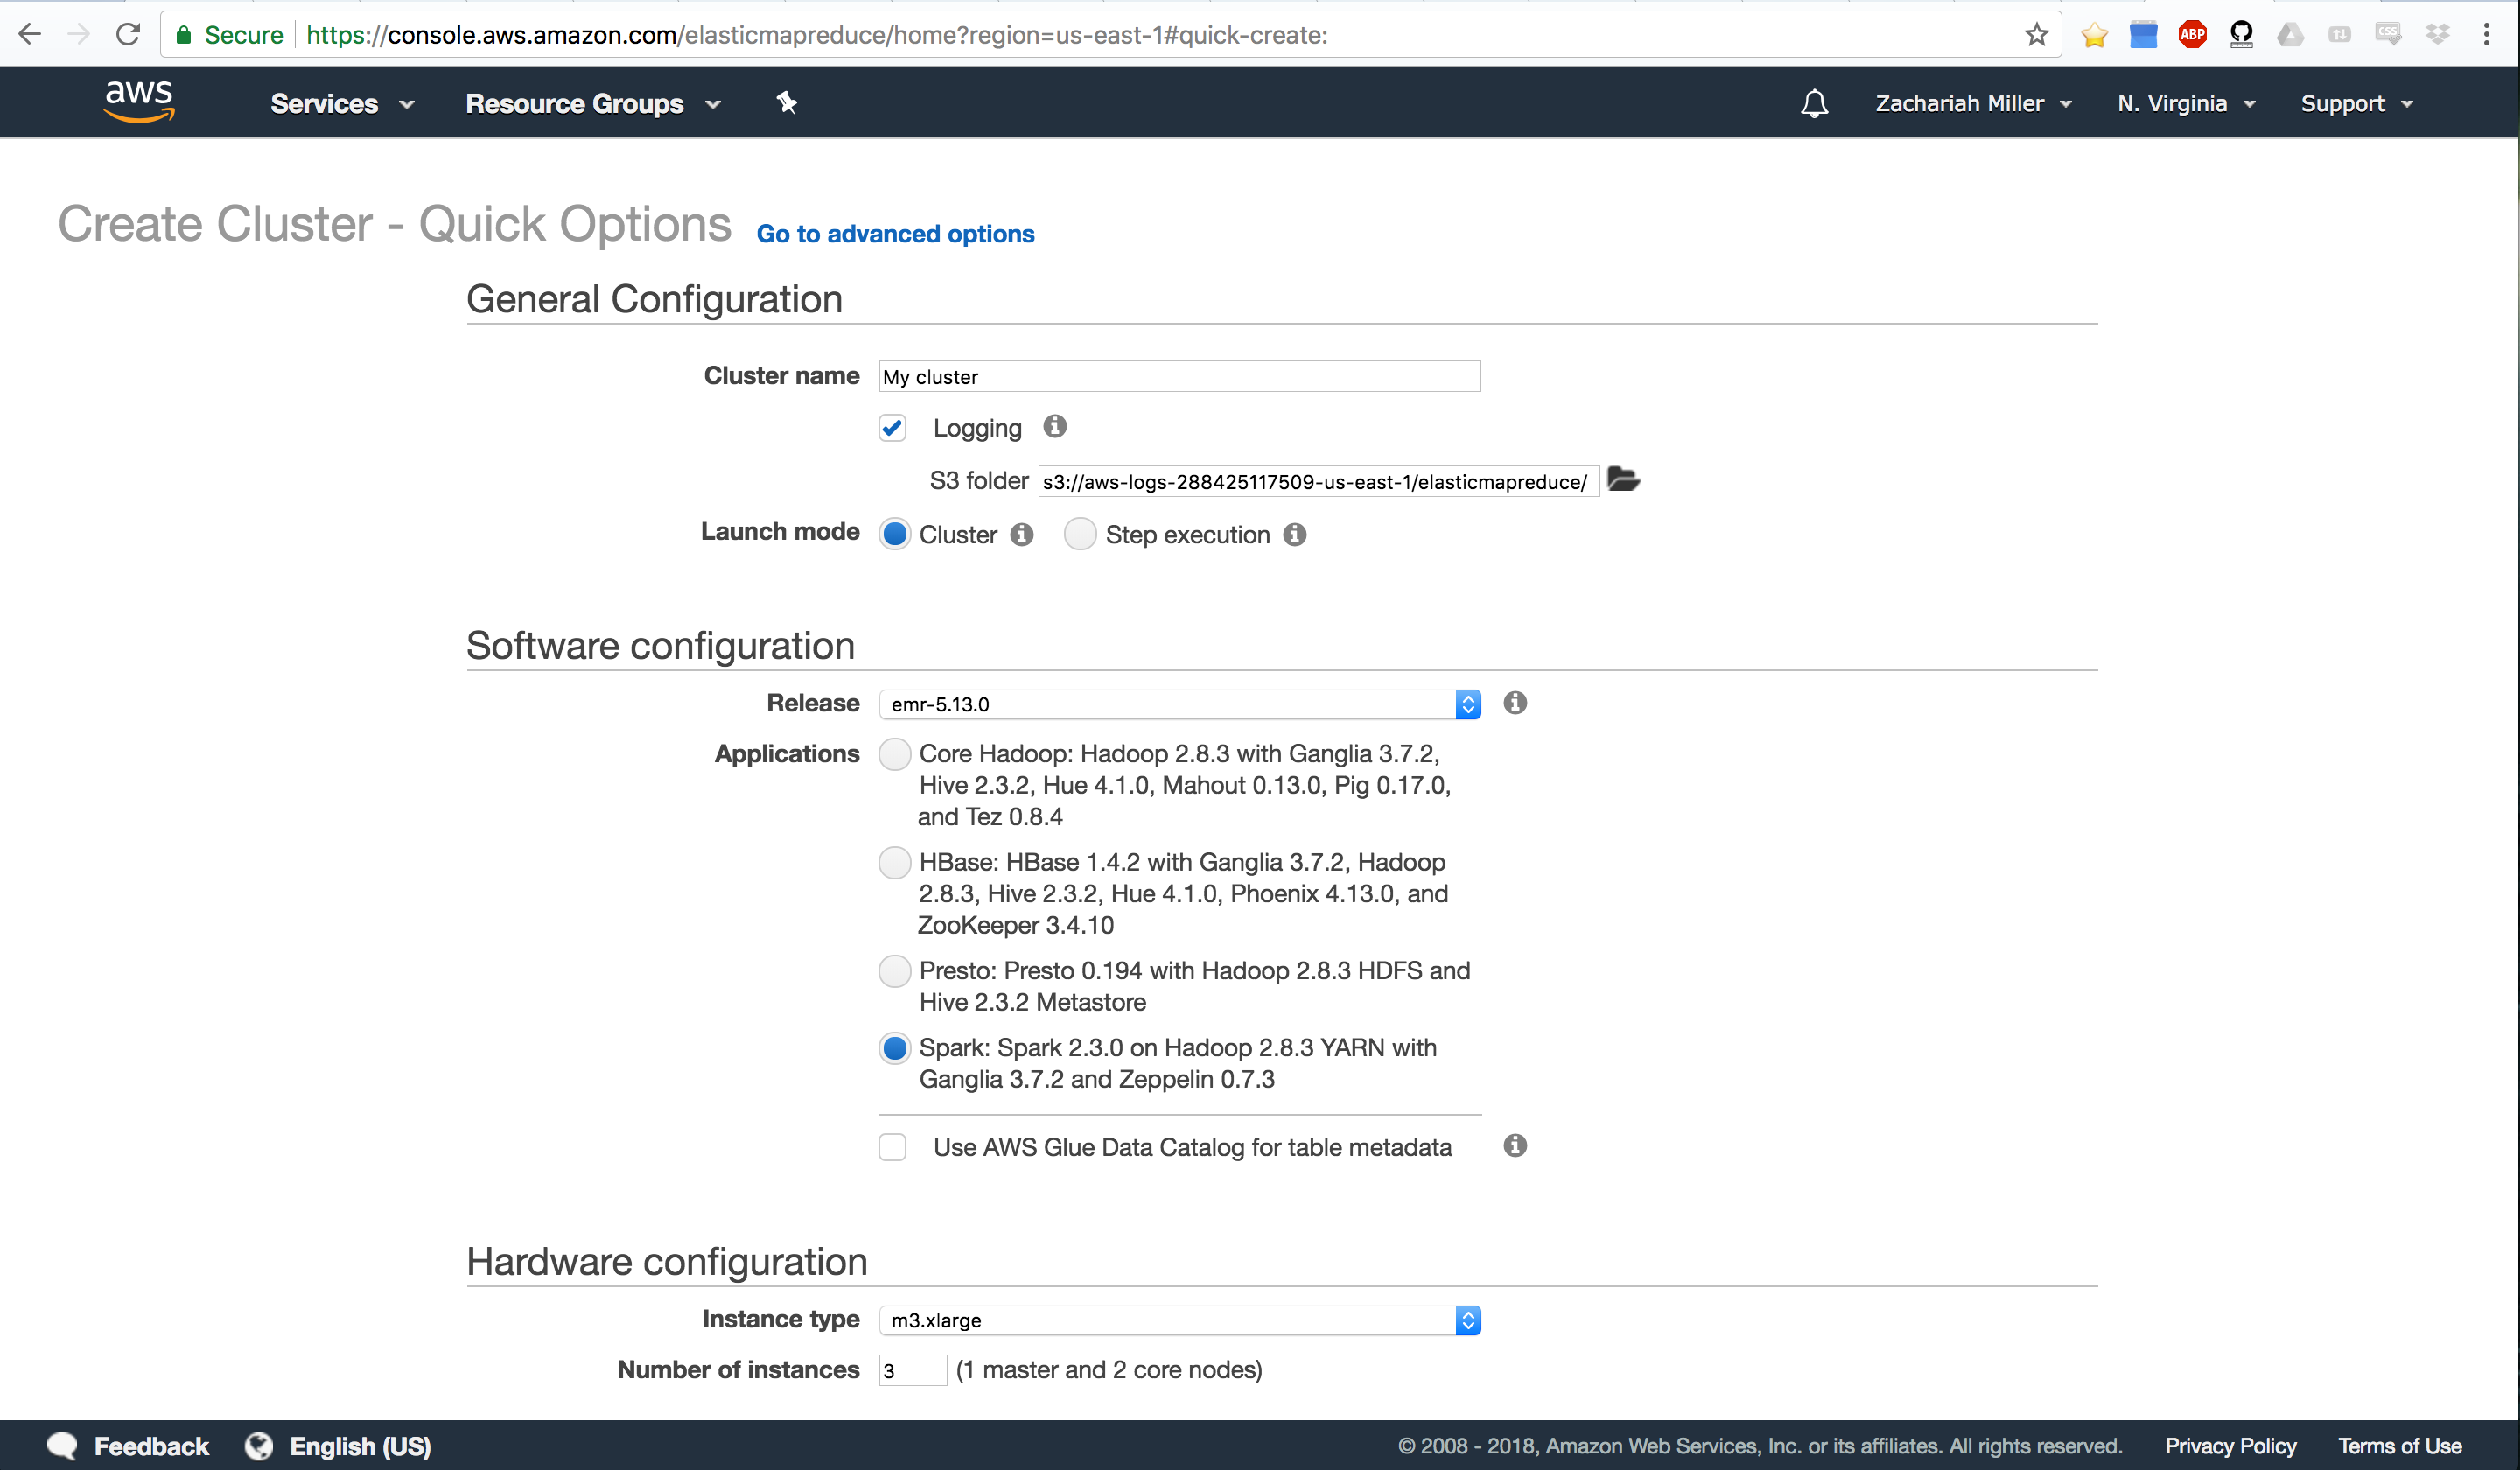Enable AWS Glue Data Catalog checkbox
The height and width of the screenshot is (1470, 2520).
(x=892, y=1146)
